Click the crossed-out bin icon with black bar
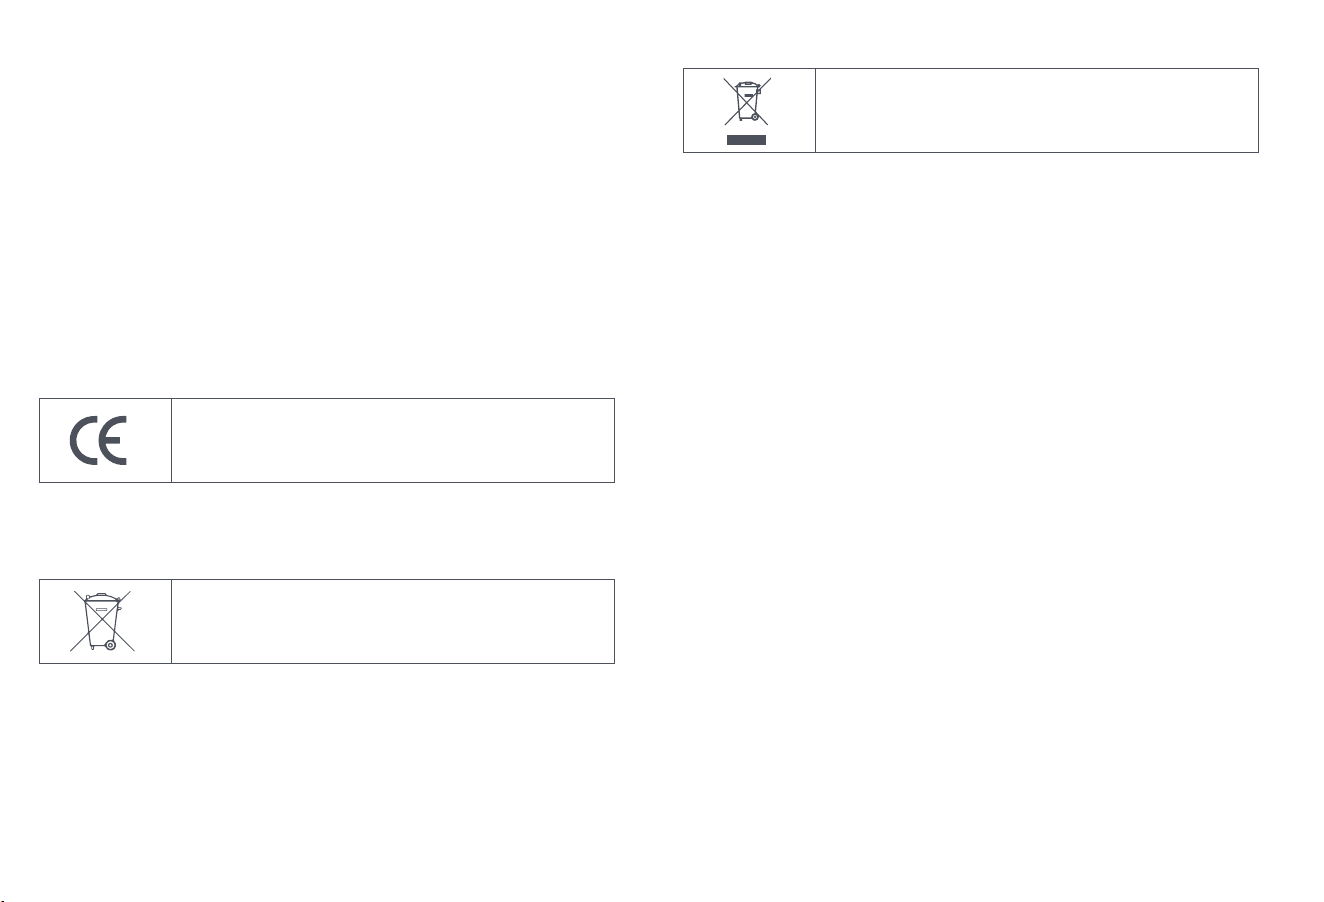This screenshot has width=1324, height=902. tap(747, 109)
